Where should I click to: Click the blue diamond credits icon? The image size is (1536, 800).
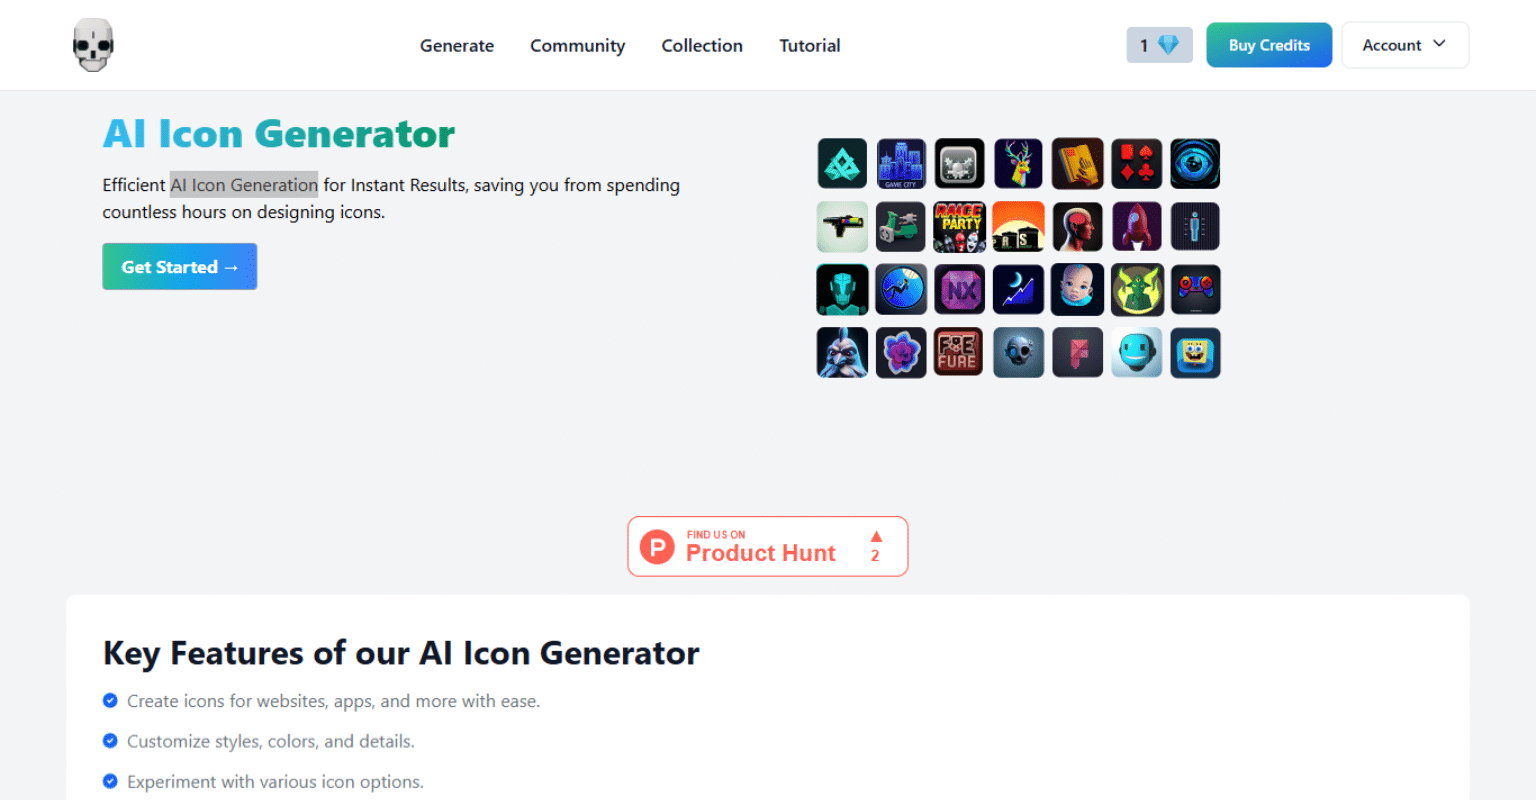coord(1168,45)
